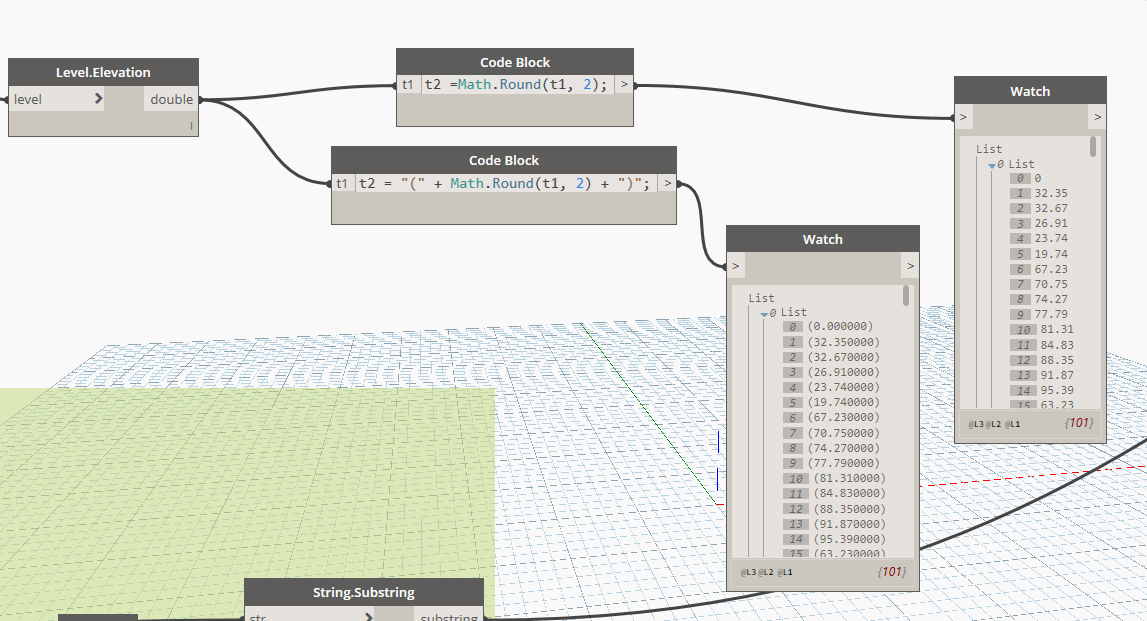Select value 23.74 in the right Watch list
Screen dimensions: 1147x621
tap(1050, 238)
